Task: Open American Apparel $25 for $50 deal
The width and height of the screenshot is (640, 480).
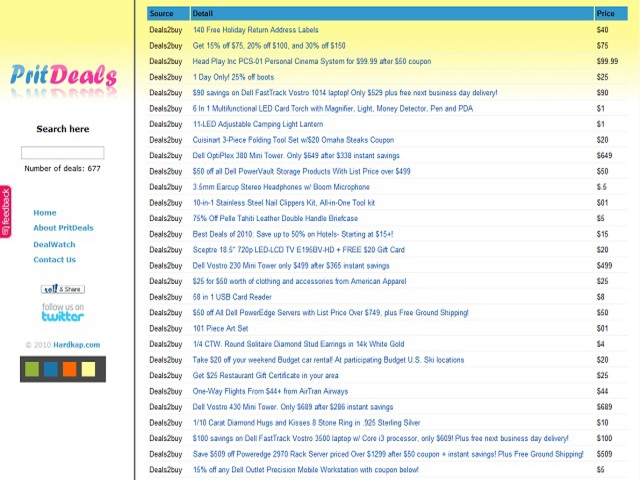Action: tap(300, 281)
